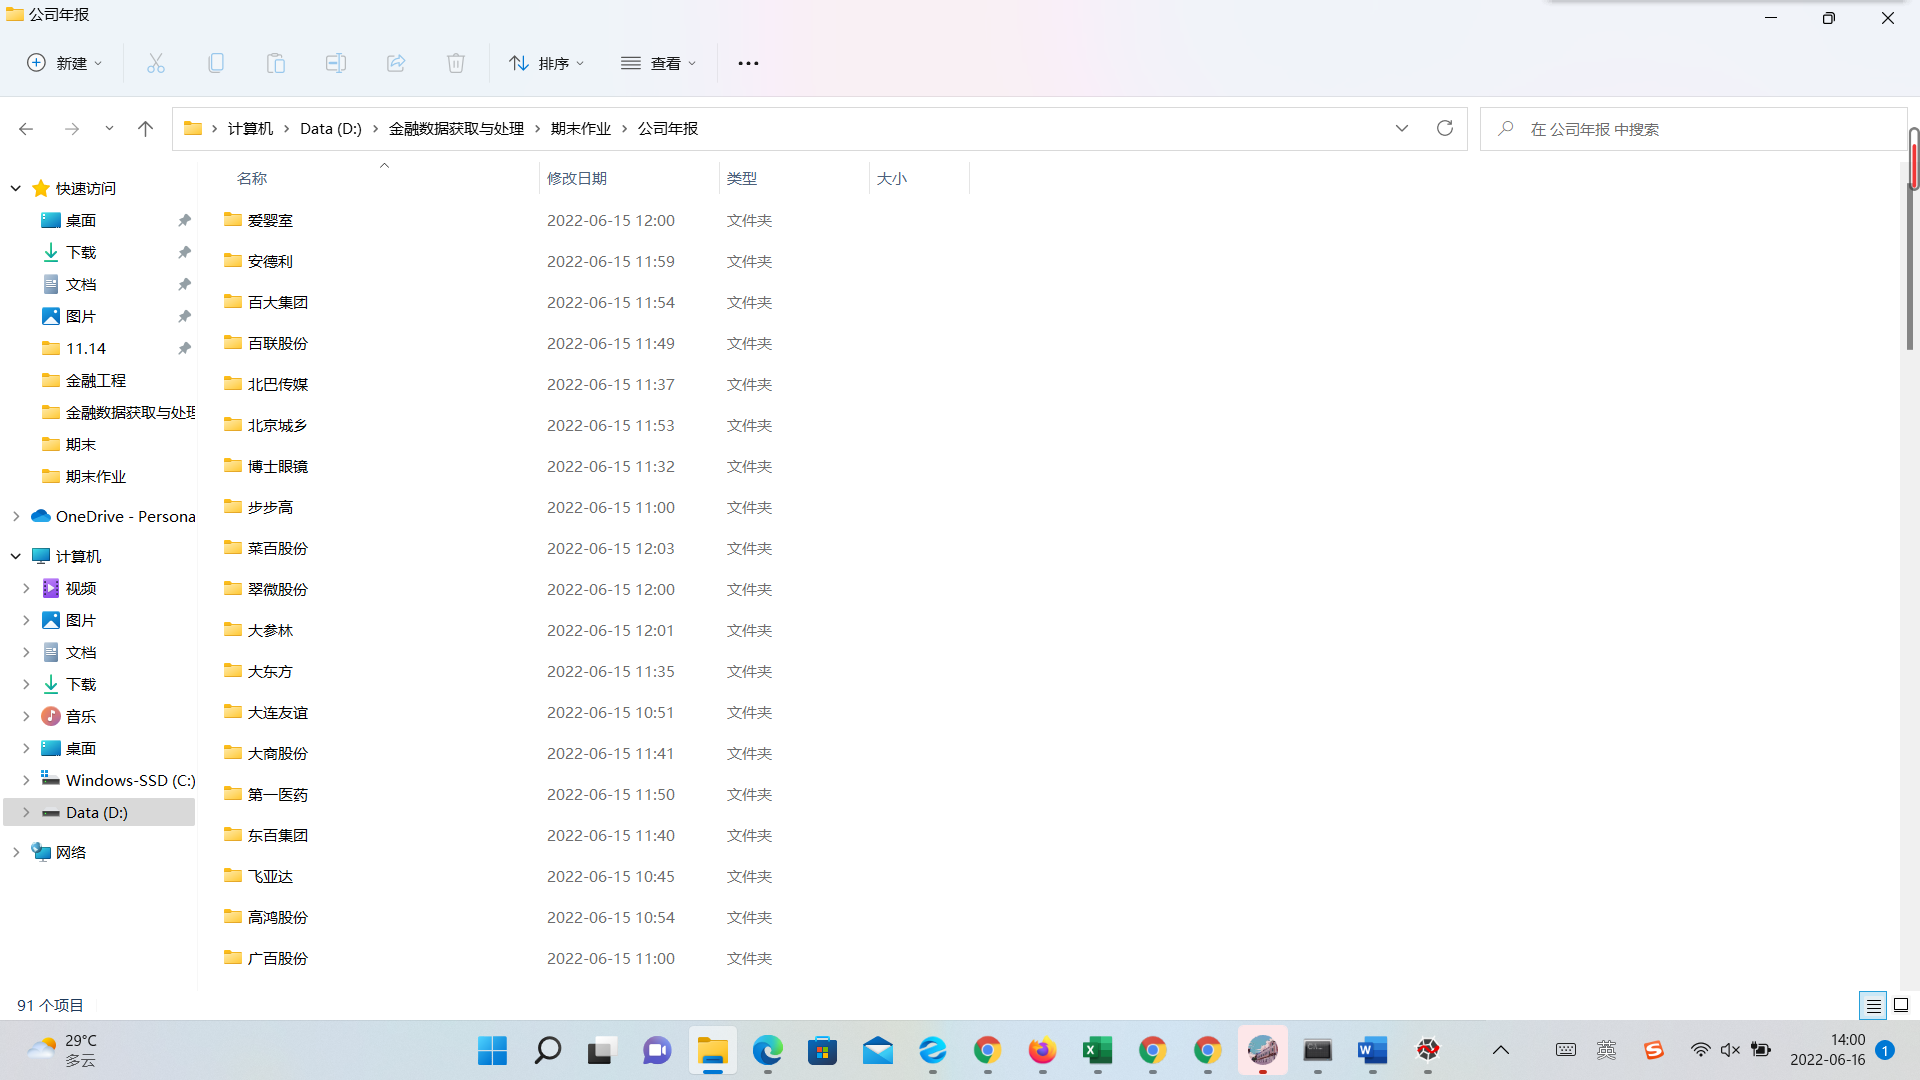The height and width of the screenshot is (1080, 1920).
Task: Go forward with the right arrow
Action: [72, 129]
